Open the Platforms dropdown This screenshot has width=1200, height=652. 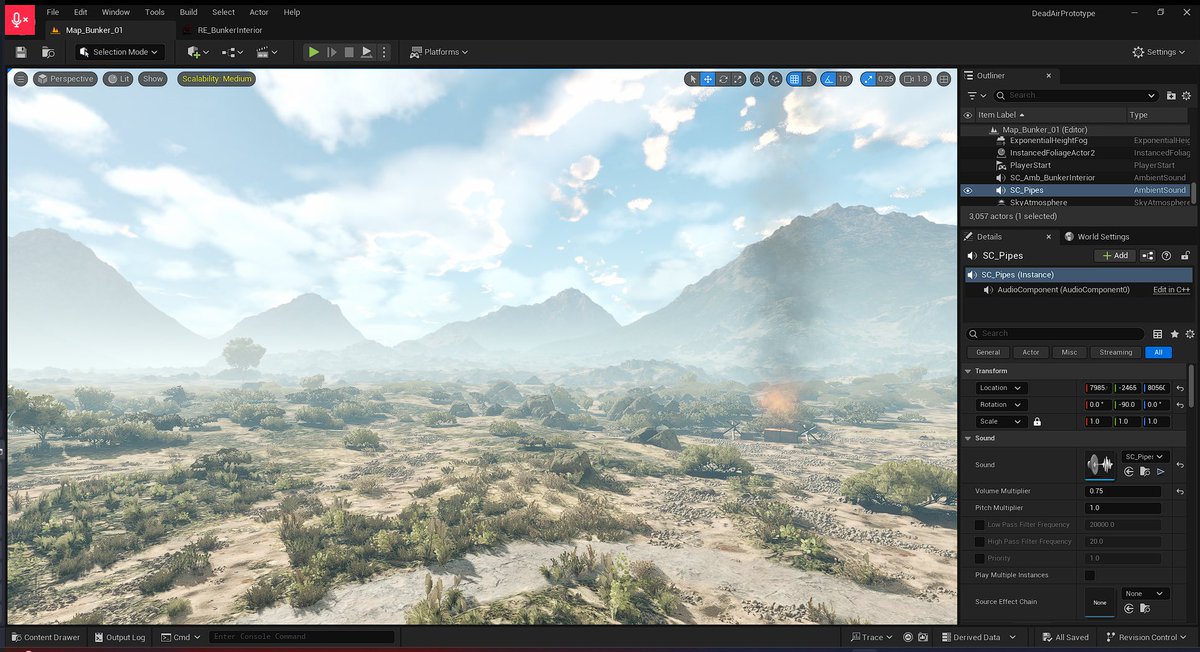[x=439, y=52]
